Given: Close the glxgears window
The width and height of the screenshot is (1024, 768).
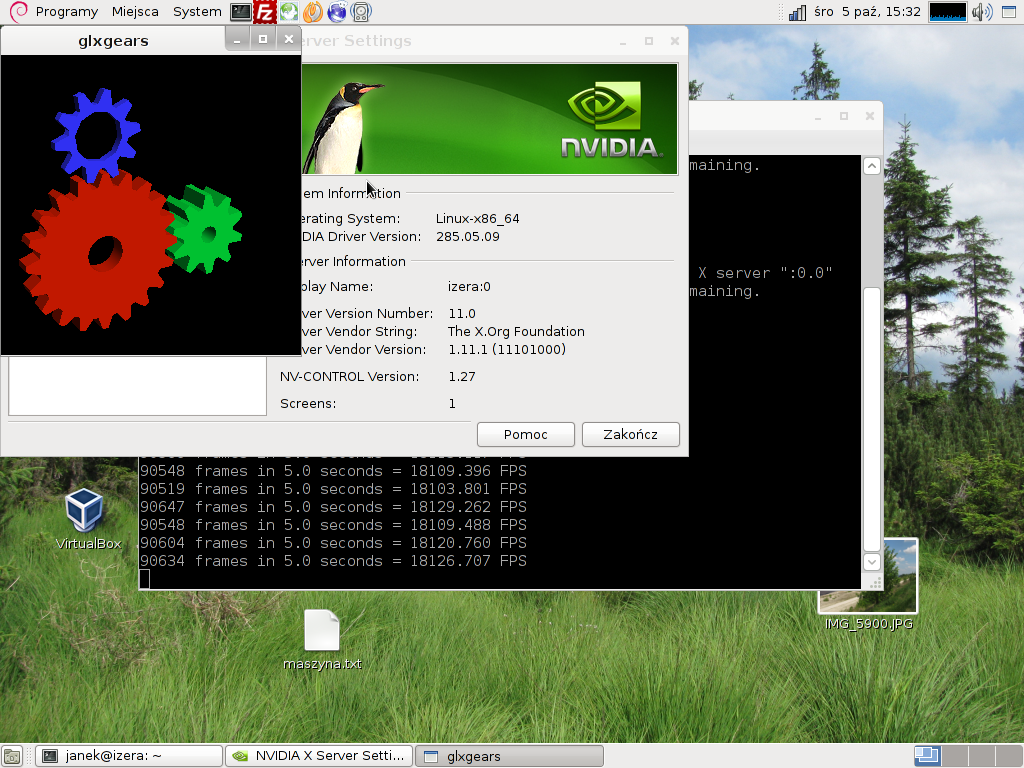Looking at the screenshot, I should (289, 40).
